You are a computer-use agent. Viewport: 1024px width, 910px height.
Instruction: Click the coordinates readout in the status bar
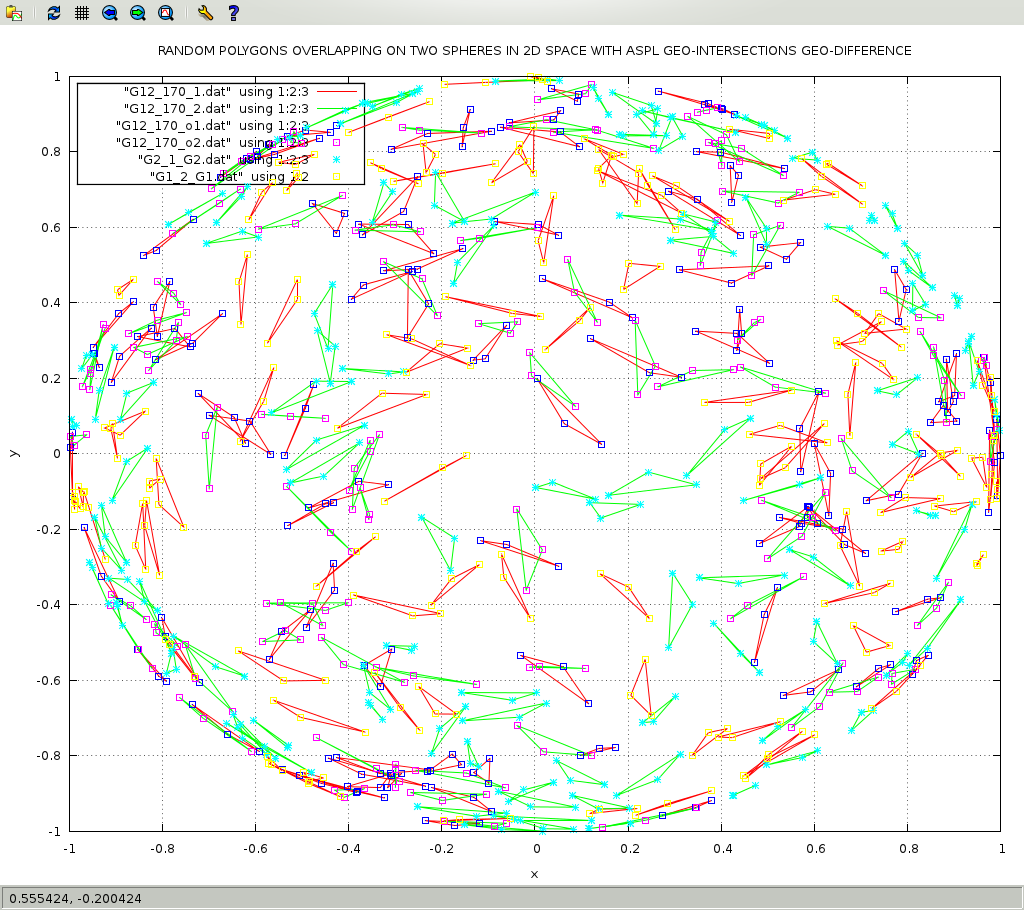coord(76,898)
